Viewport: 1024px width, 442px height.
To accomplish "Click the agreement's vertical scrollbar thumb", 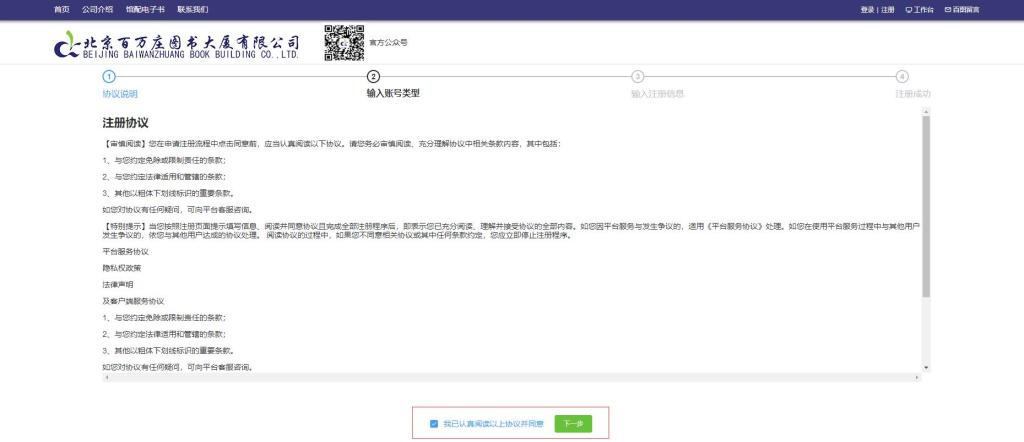I will click(x=926, y=205).
